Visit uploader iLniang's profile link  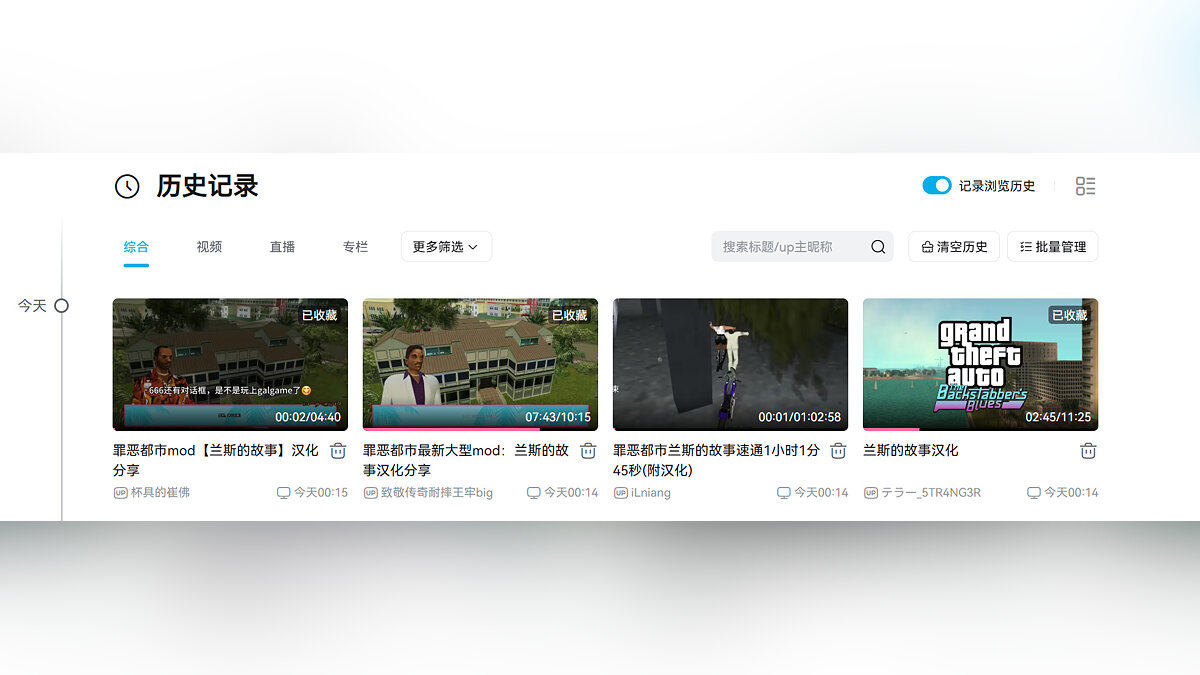tap(651, 493)
